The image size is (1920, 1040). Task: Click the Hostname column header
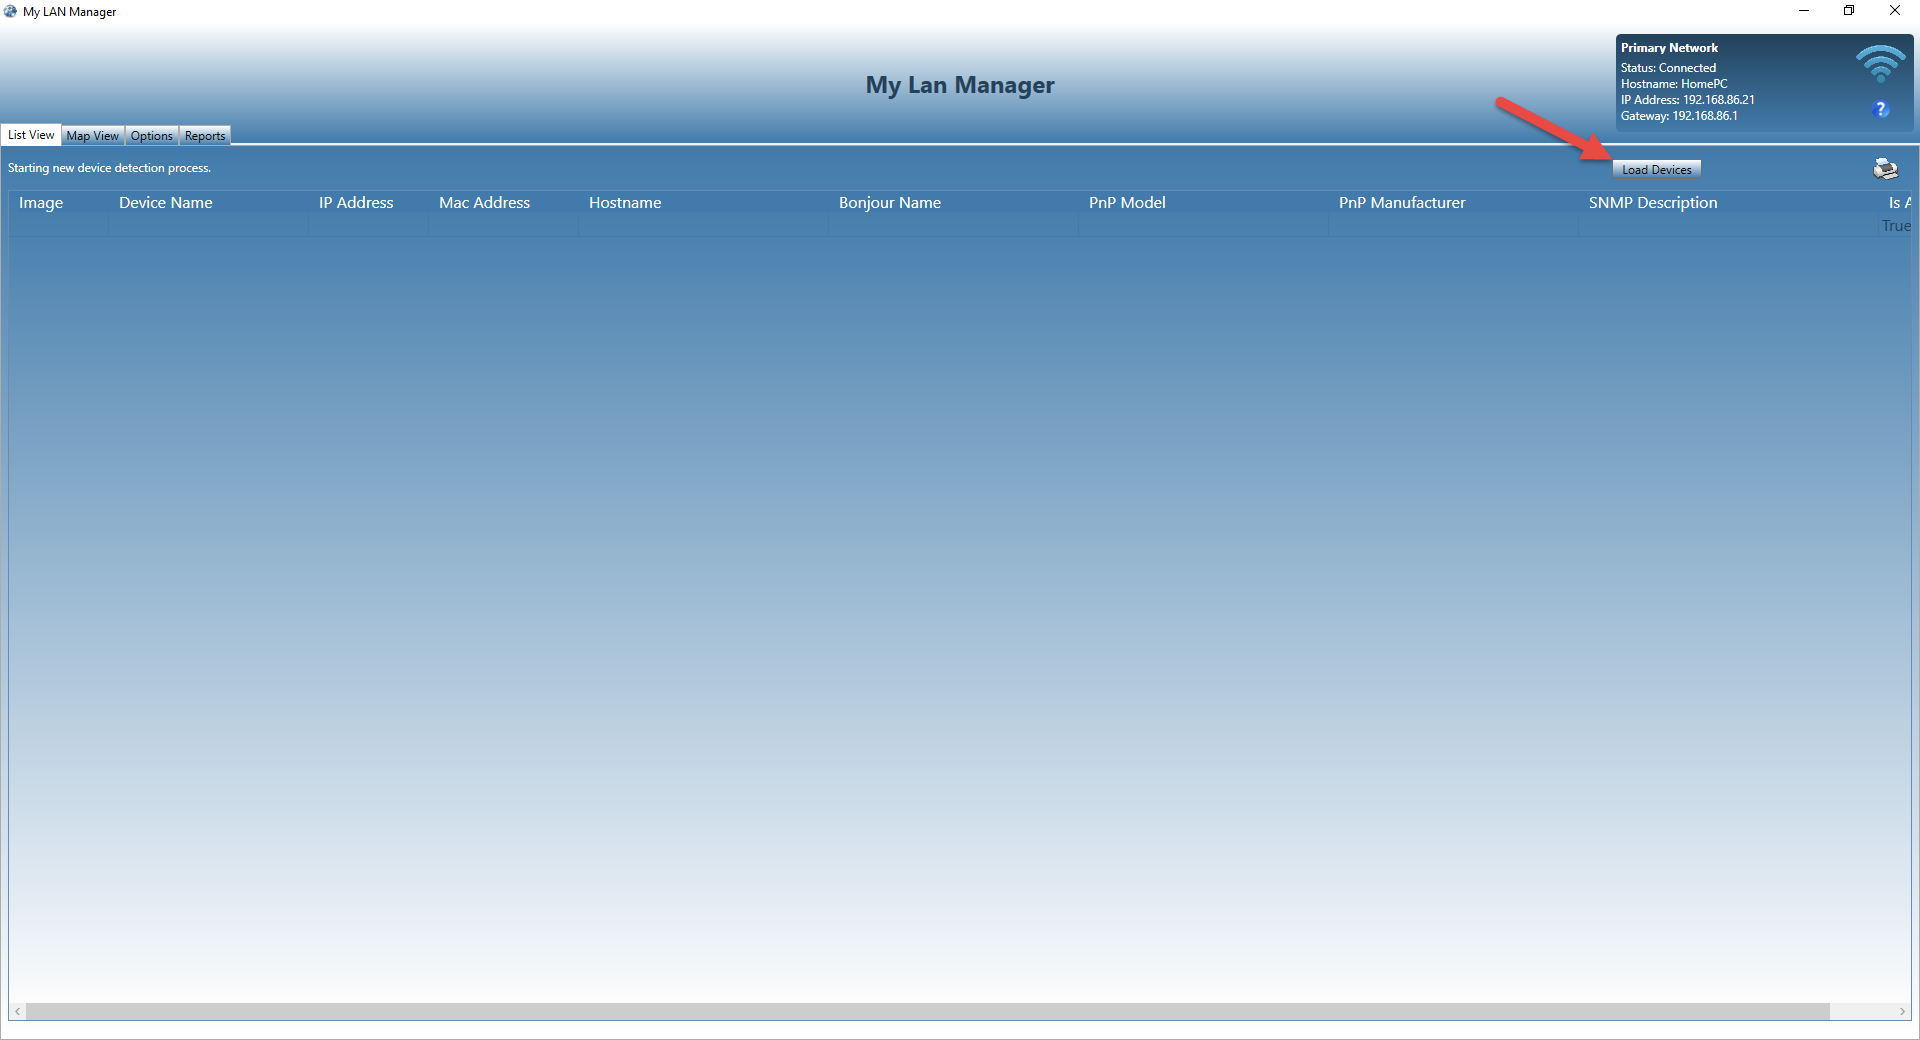tap(625, 203)
